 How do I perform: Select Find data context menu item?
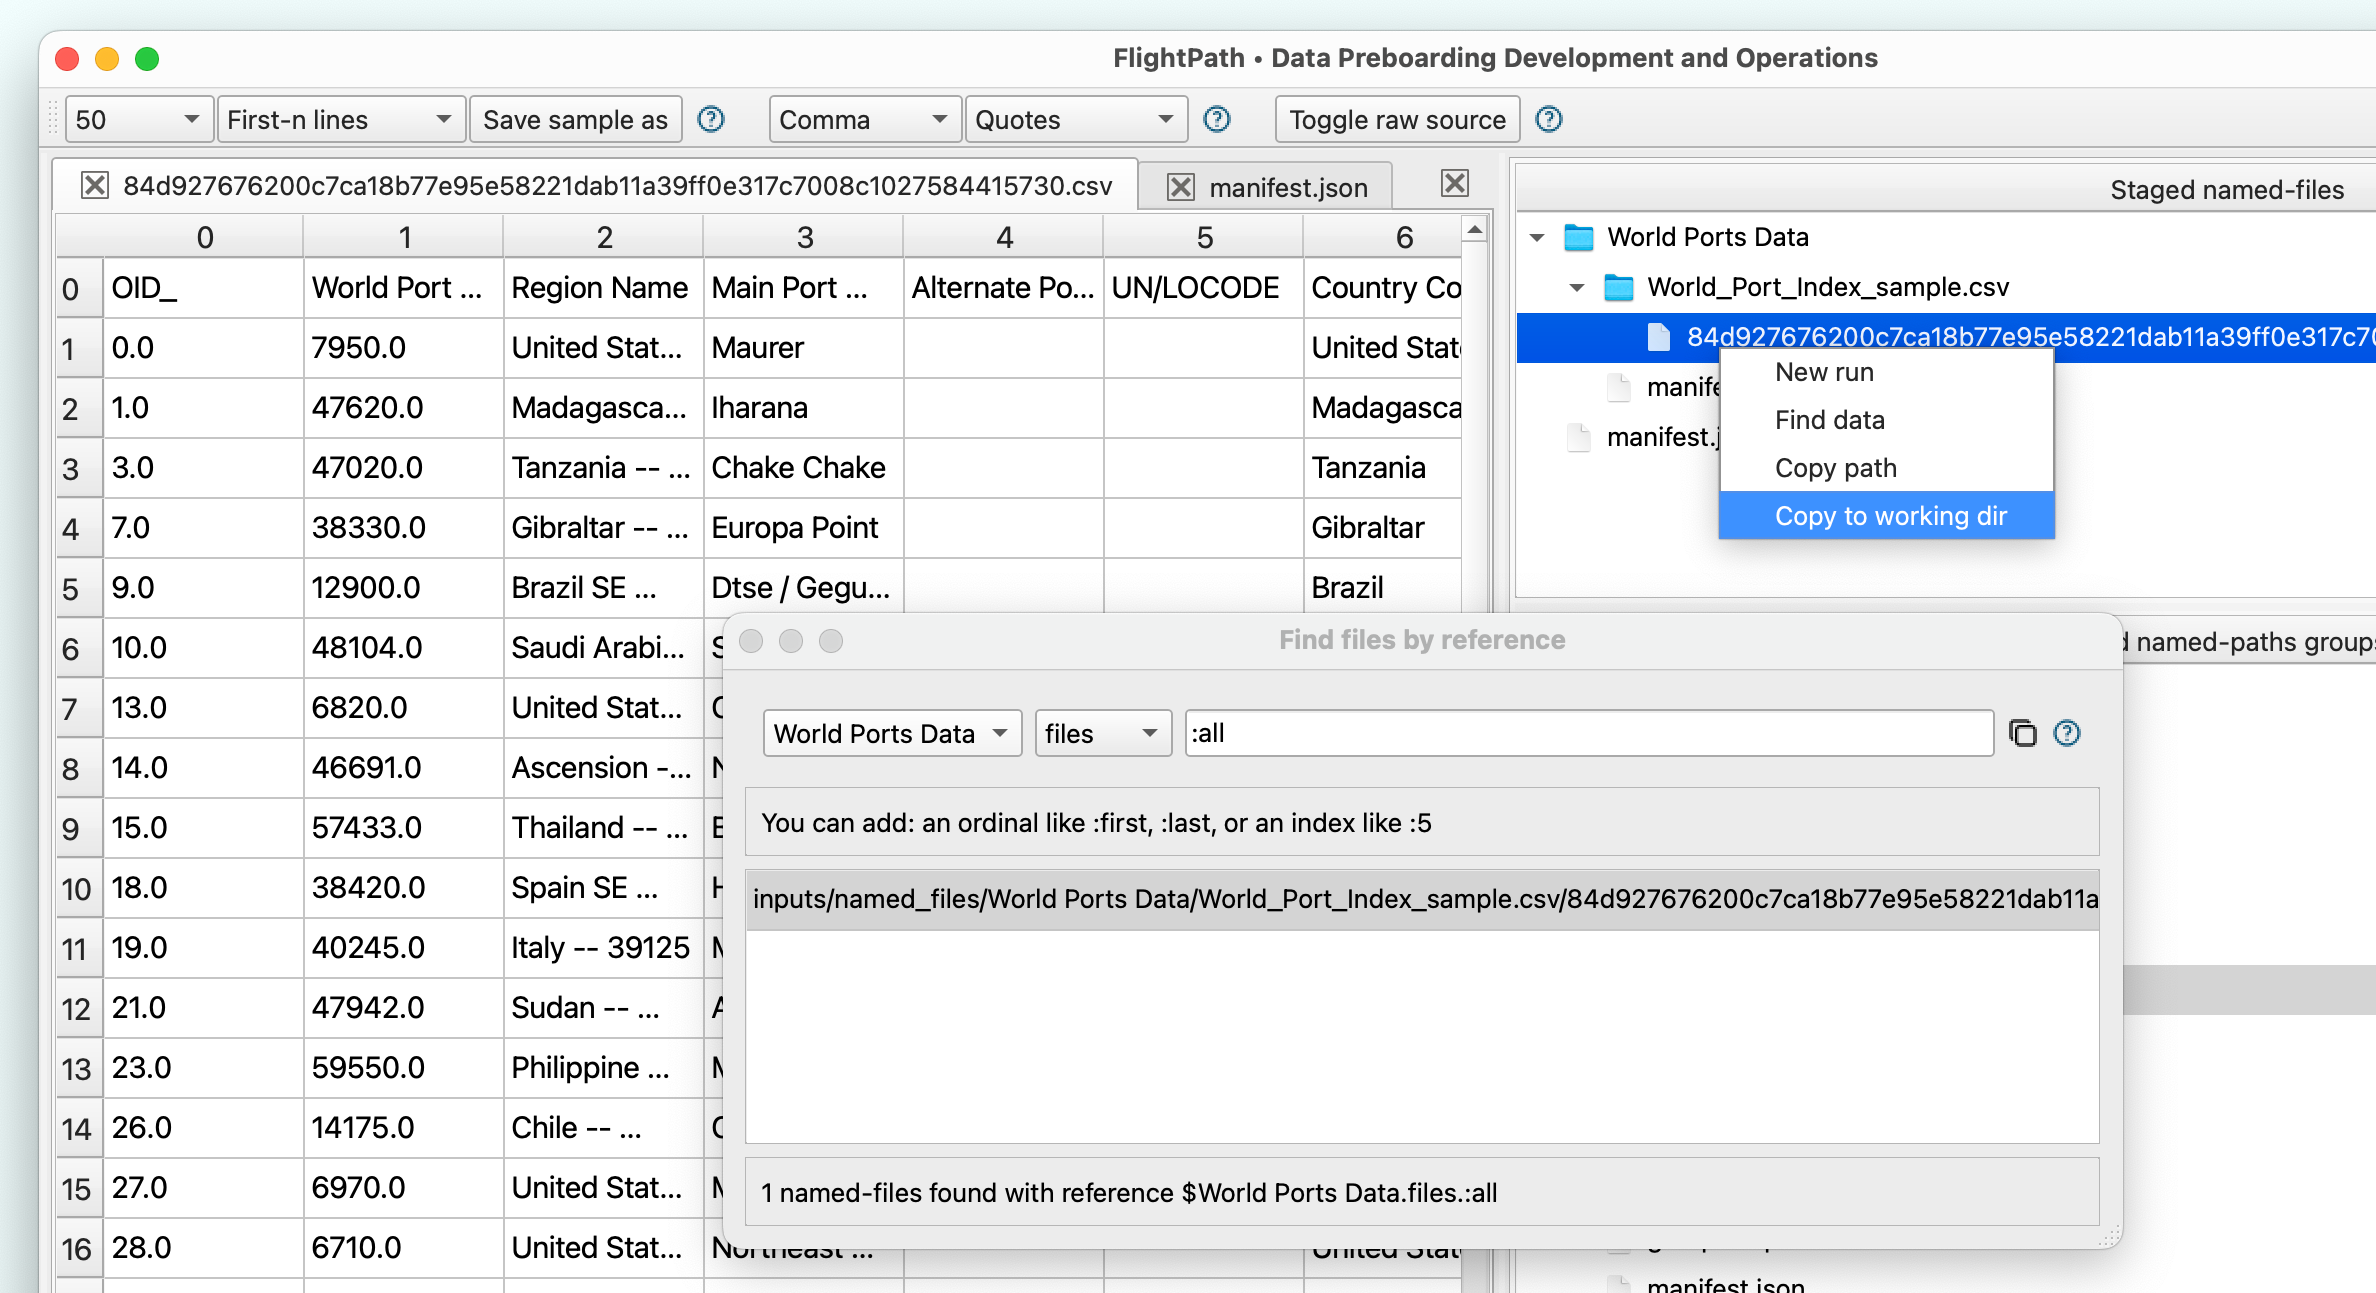tap(1886, 420)
